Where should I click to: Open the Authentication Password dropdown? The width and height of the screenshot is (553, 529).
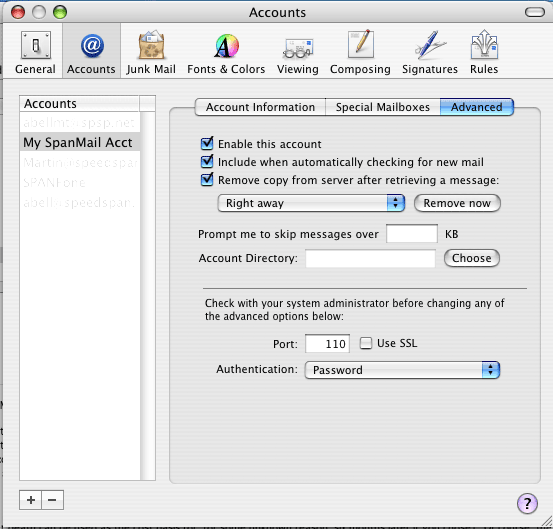[x=402, y=370]
